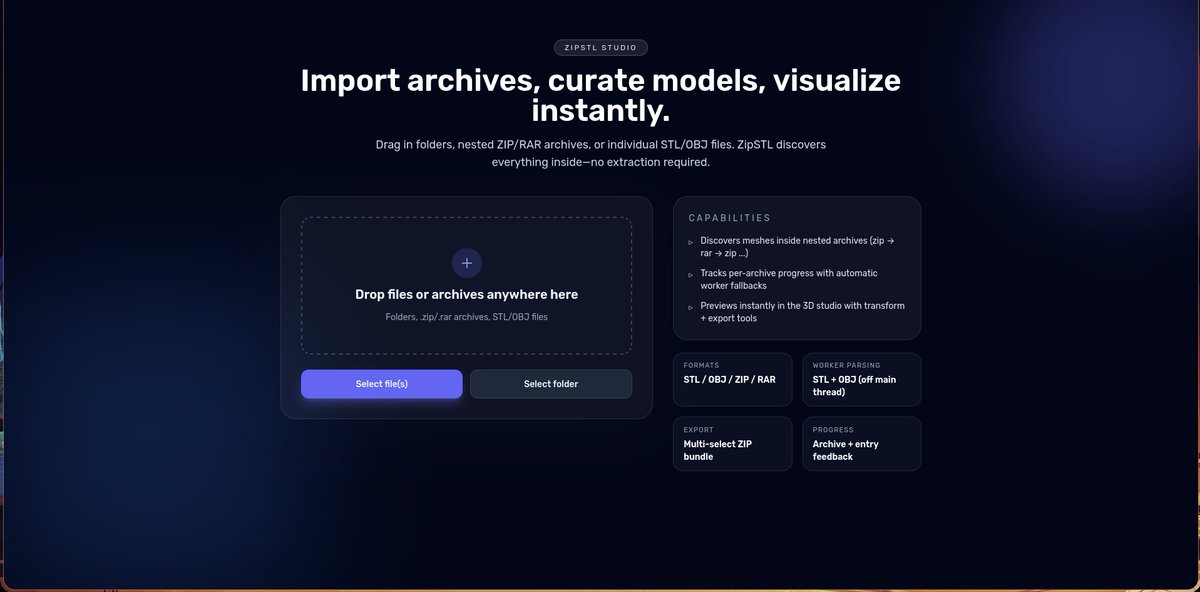
Task: Click "Discovers meshes inside nested archives" text
Action: pyautogui.click(x=797, y=247)
